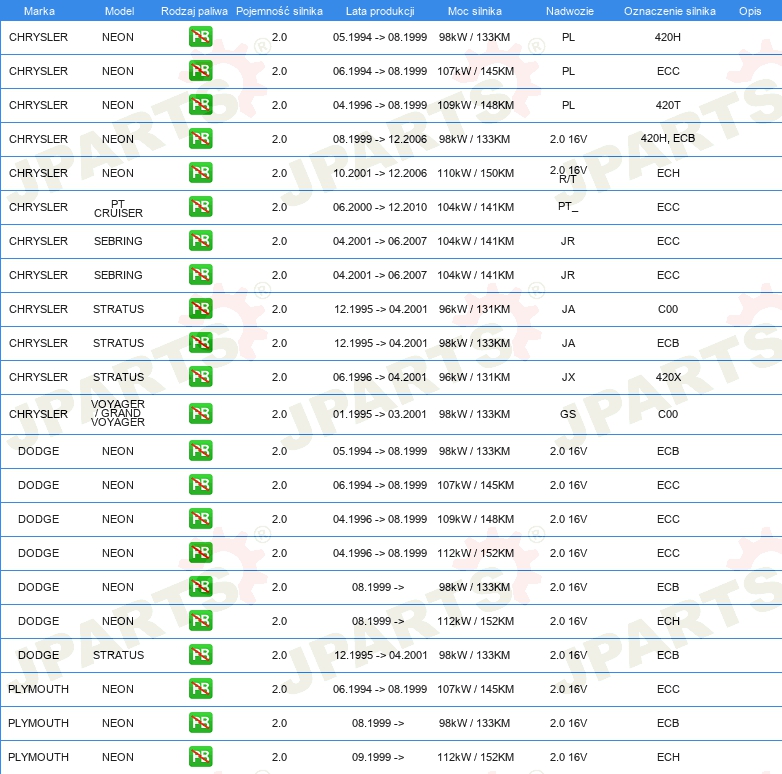
Task: Click the Moc silnika column header
Action: point(475,11)
